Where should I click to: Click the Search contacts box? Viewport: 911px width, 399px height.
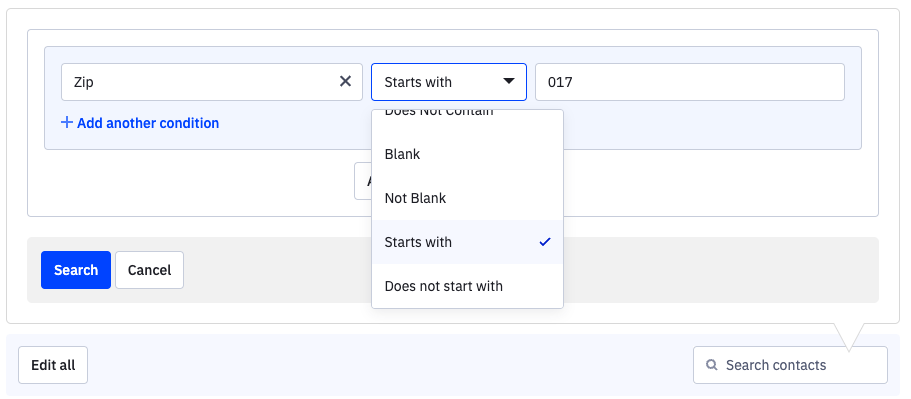[x=790, y=365]
